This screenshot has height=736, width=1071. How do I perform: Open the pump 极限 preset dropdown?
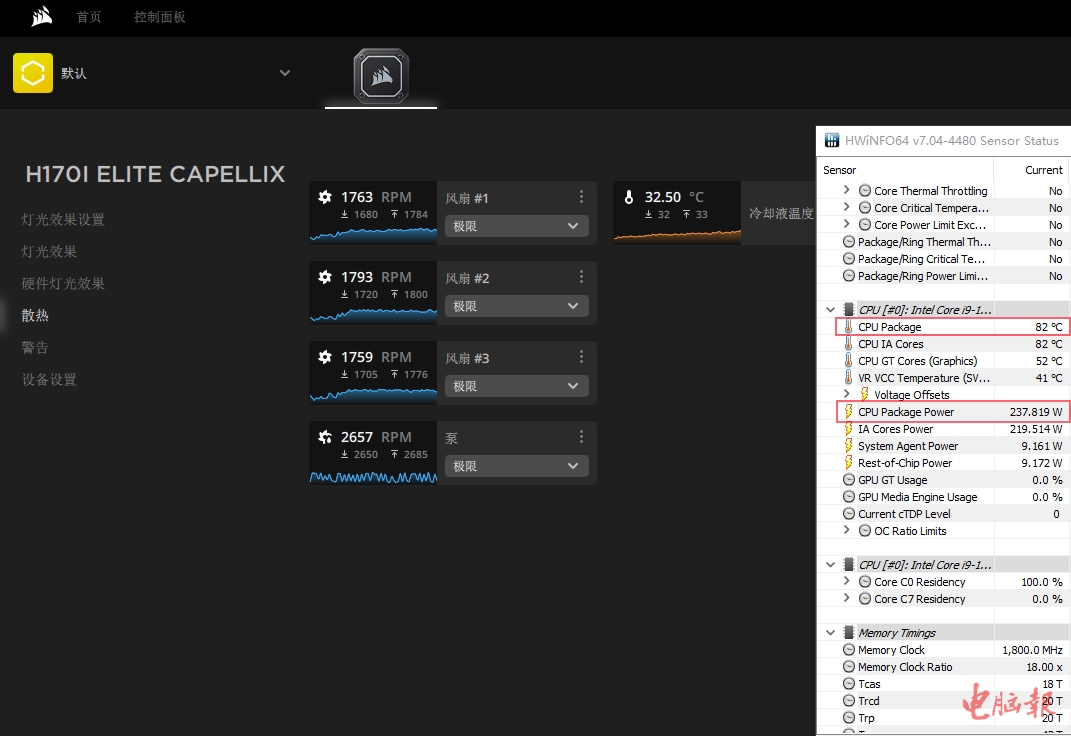tap(516, 467)
